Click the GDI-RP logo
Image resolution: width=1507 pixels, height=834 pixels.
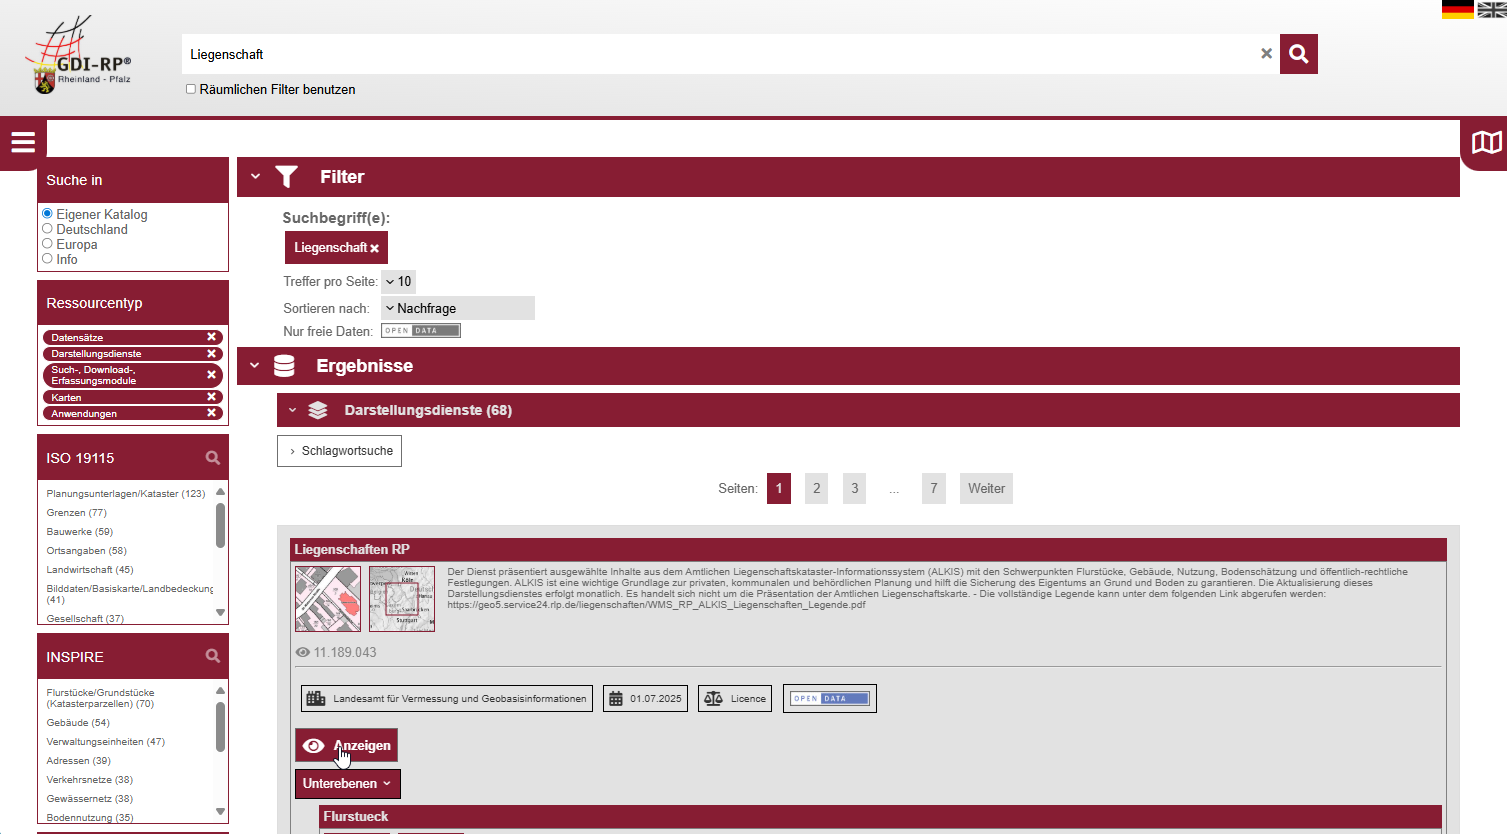tap(78, 58)
